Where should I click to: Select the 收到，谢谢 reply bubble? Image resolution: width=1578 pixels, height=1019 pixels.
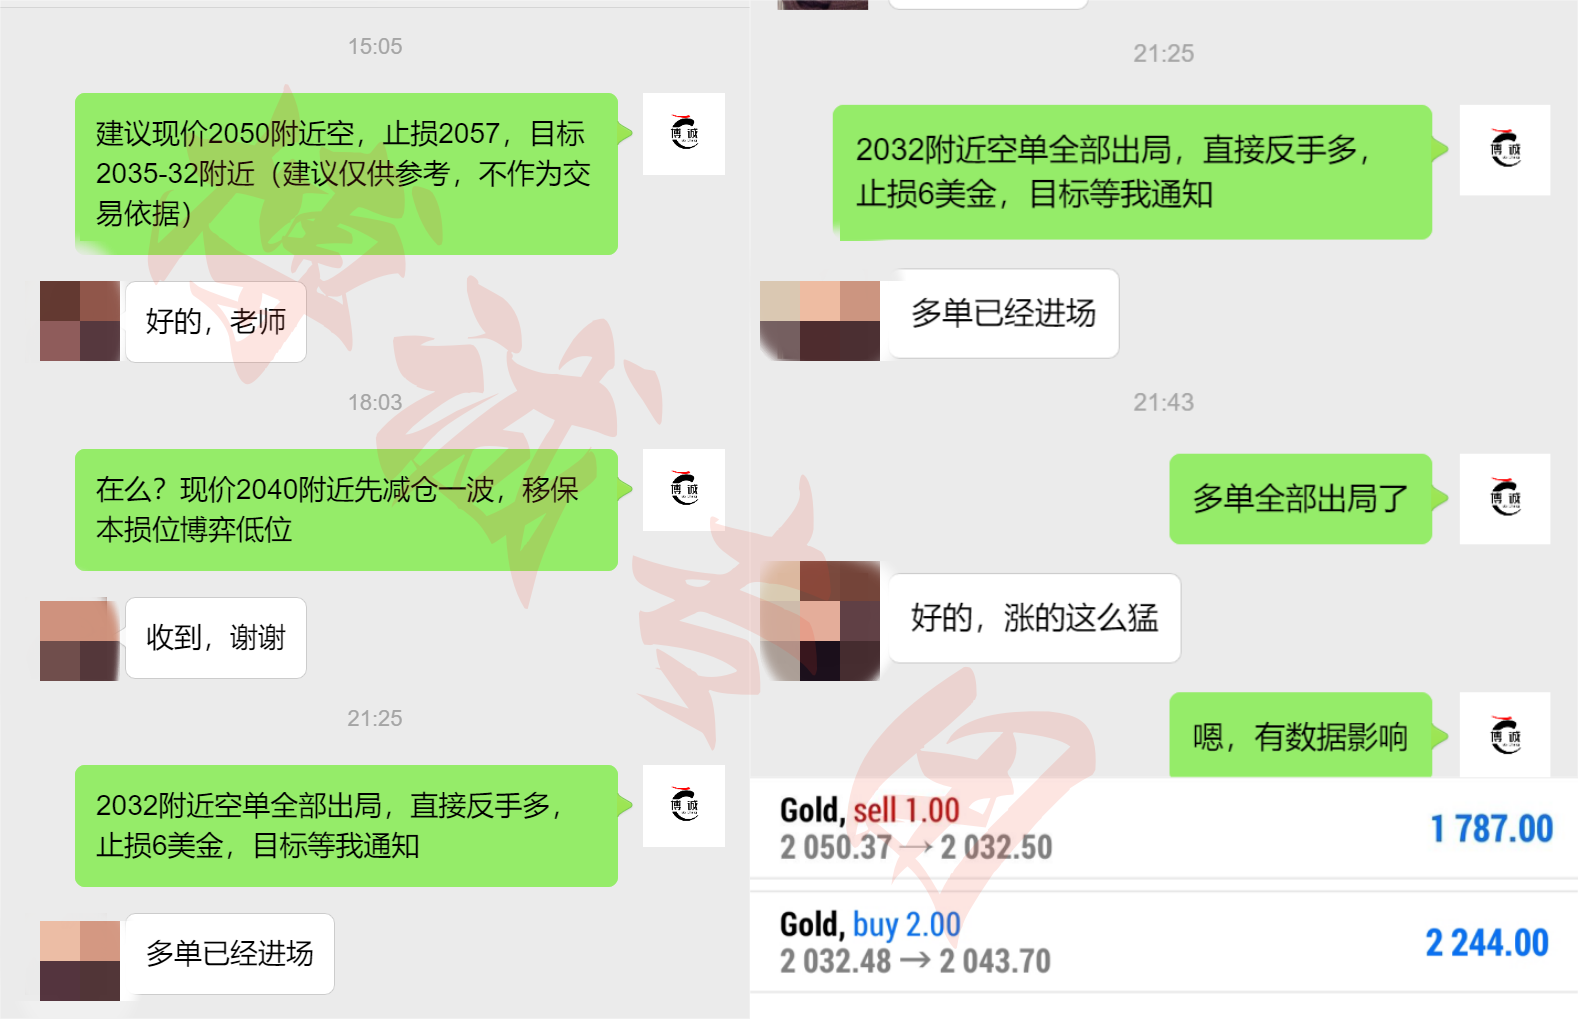tap(216, 638)
